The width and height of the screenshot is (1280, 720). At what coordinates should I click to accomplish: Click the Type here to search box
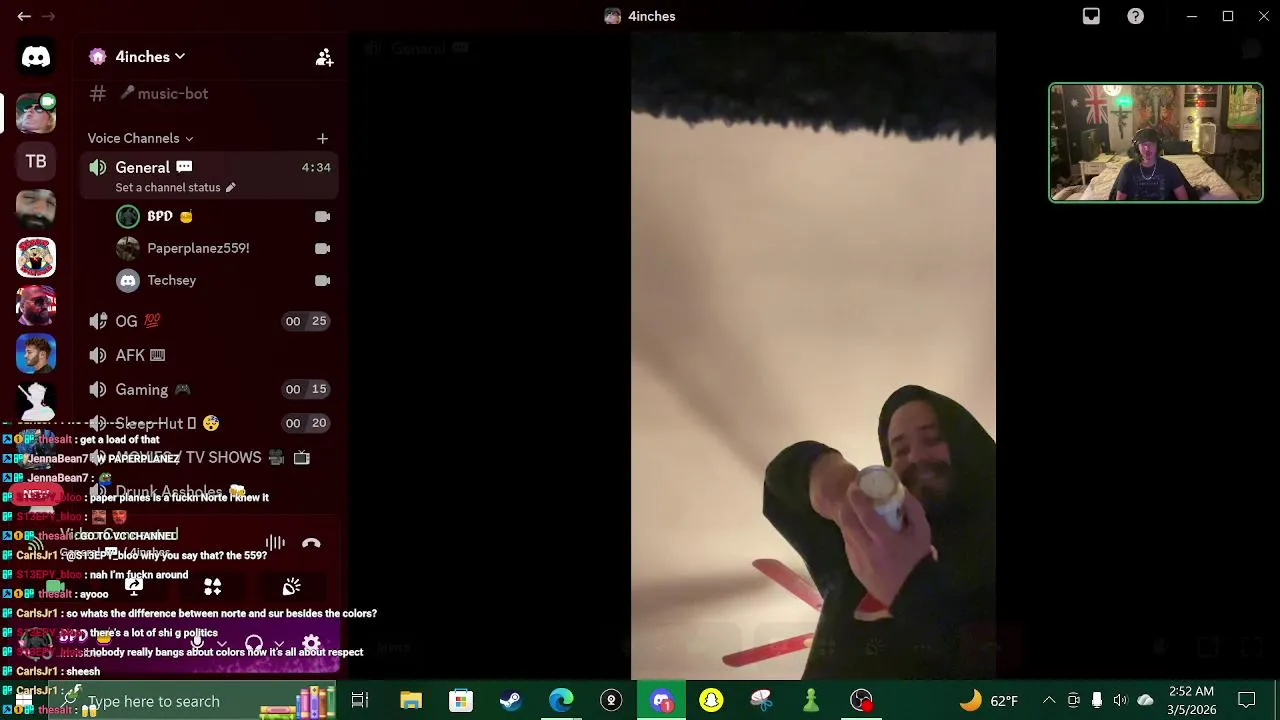point(190,701)
